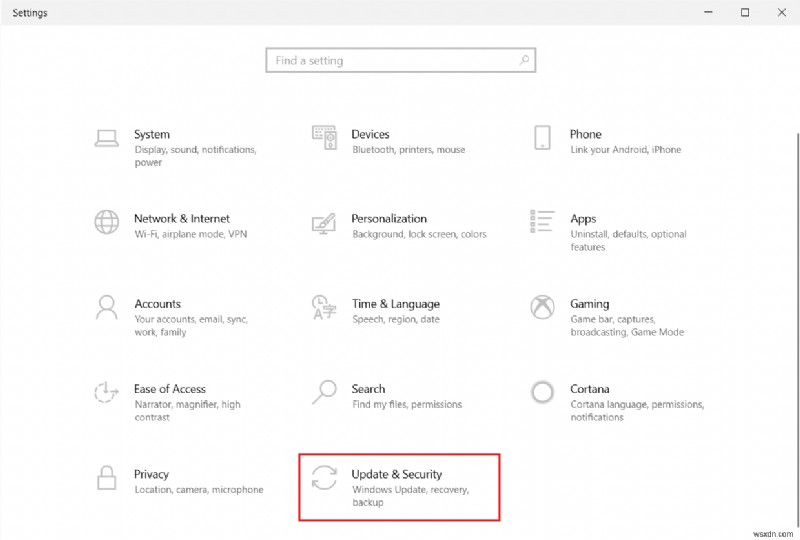The image size is (800, 540).
Task: Select the Time & Language icon
Action: [x=324, y=306]
